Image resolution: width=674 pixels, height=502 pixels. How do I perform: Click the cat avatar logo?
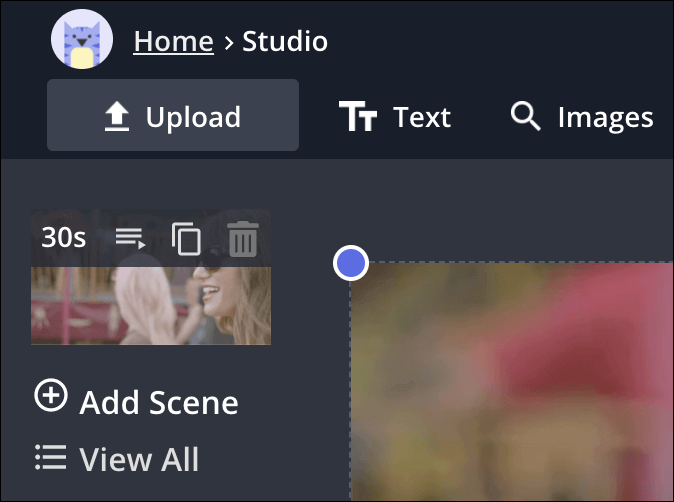(82, 40)
